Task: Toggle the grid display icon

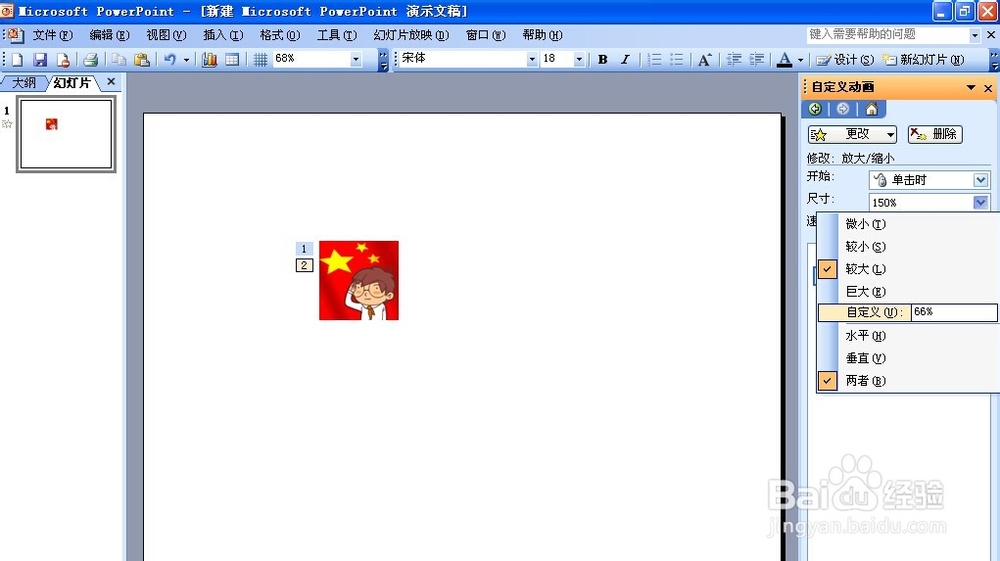Action: pyautogui.click(x=260, y=59)
